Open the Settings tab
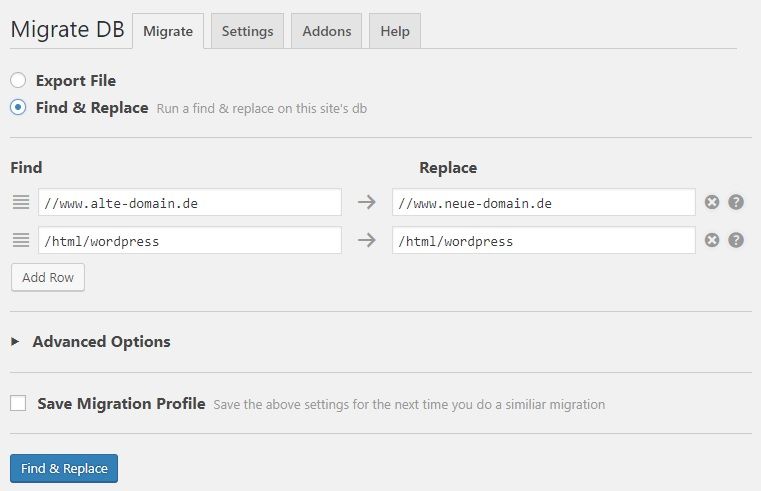Image resolution: width=761 pixels, height=491 pixels. [x=248, y=31]
